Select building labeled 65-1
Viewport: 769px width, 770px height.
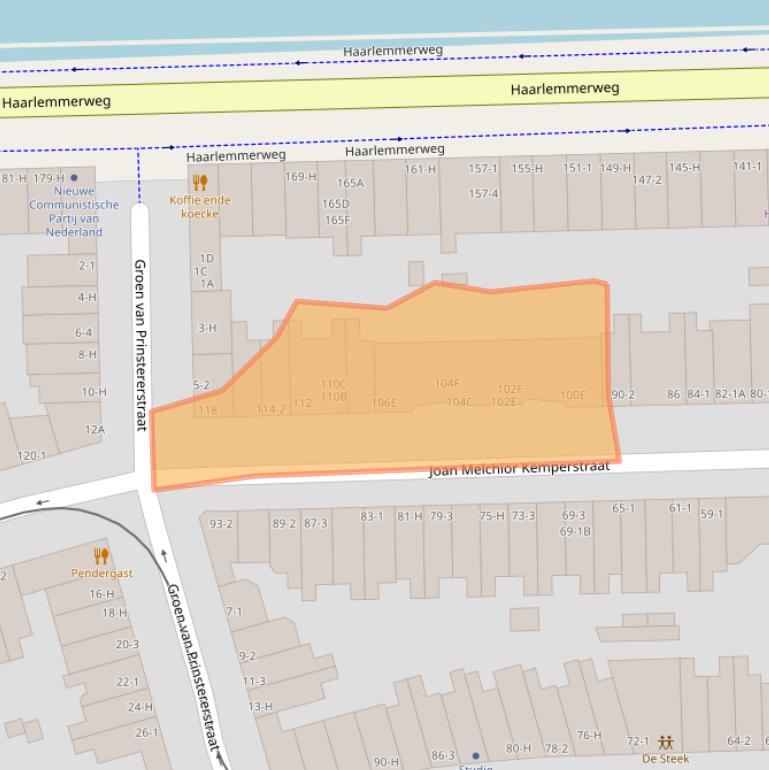(623, 508)
